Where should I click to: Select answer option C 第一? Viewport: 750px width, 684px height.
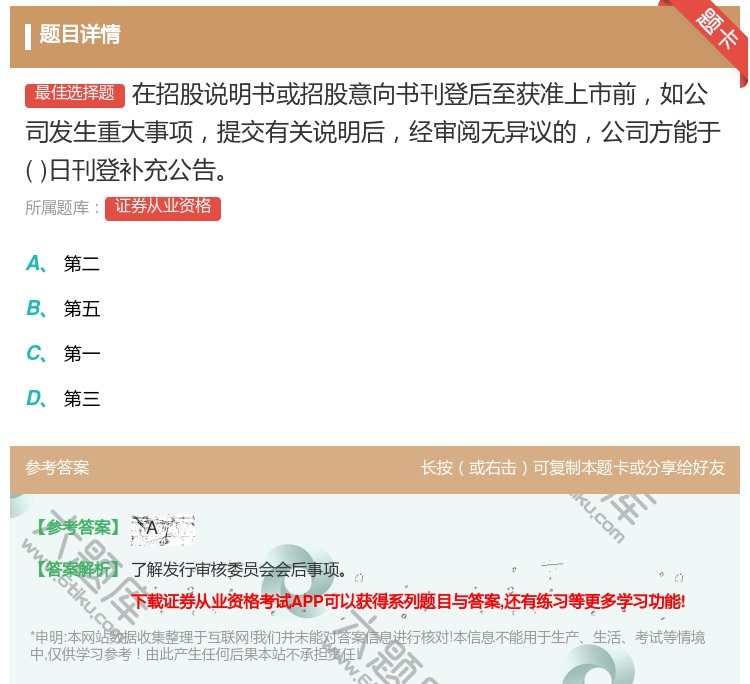tap(63, 353)
